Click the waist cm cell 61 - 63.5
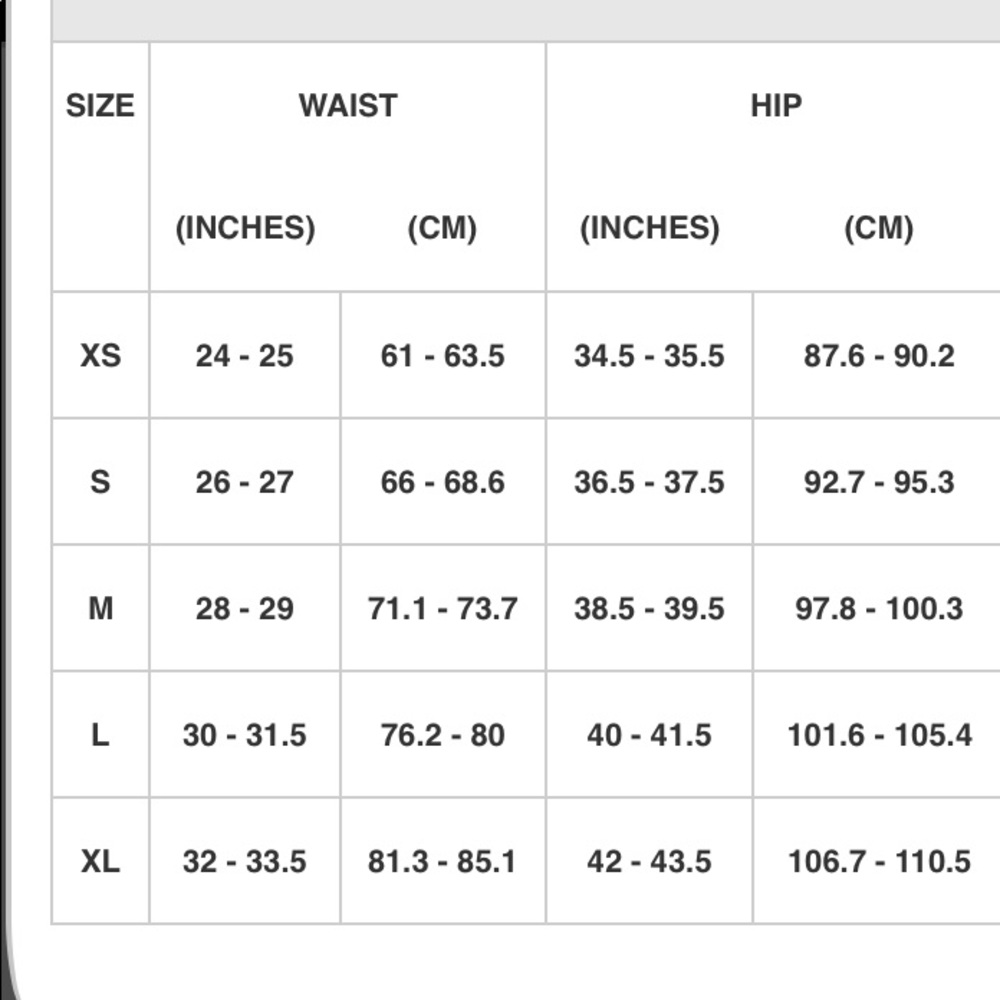 click(442, 356)
